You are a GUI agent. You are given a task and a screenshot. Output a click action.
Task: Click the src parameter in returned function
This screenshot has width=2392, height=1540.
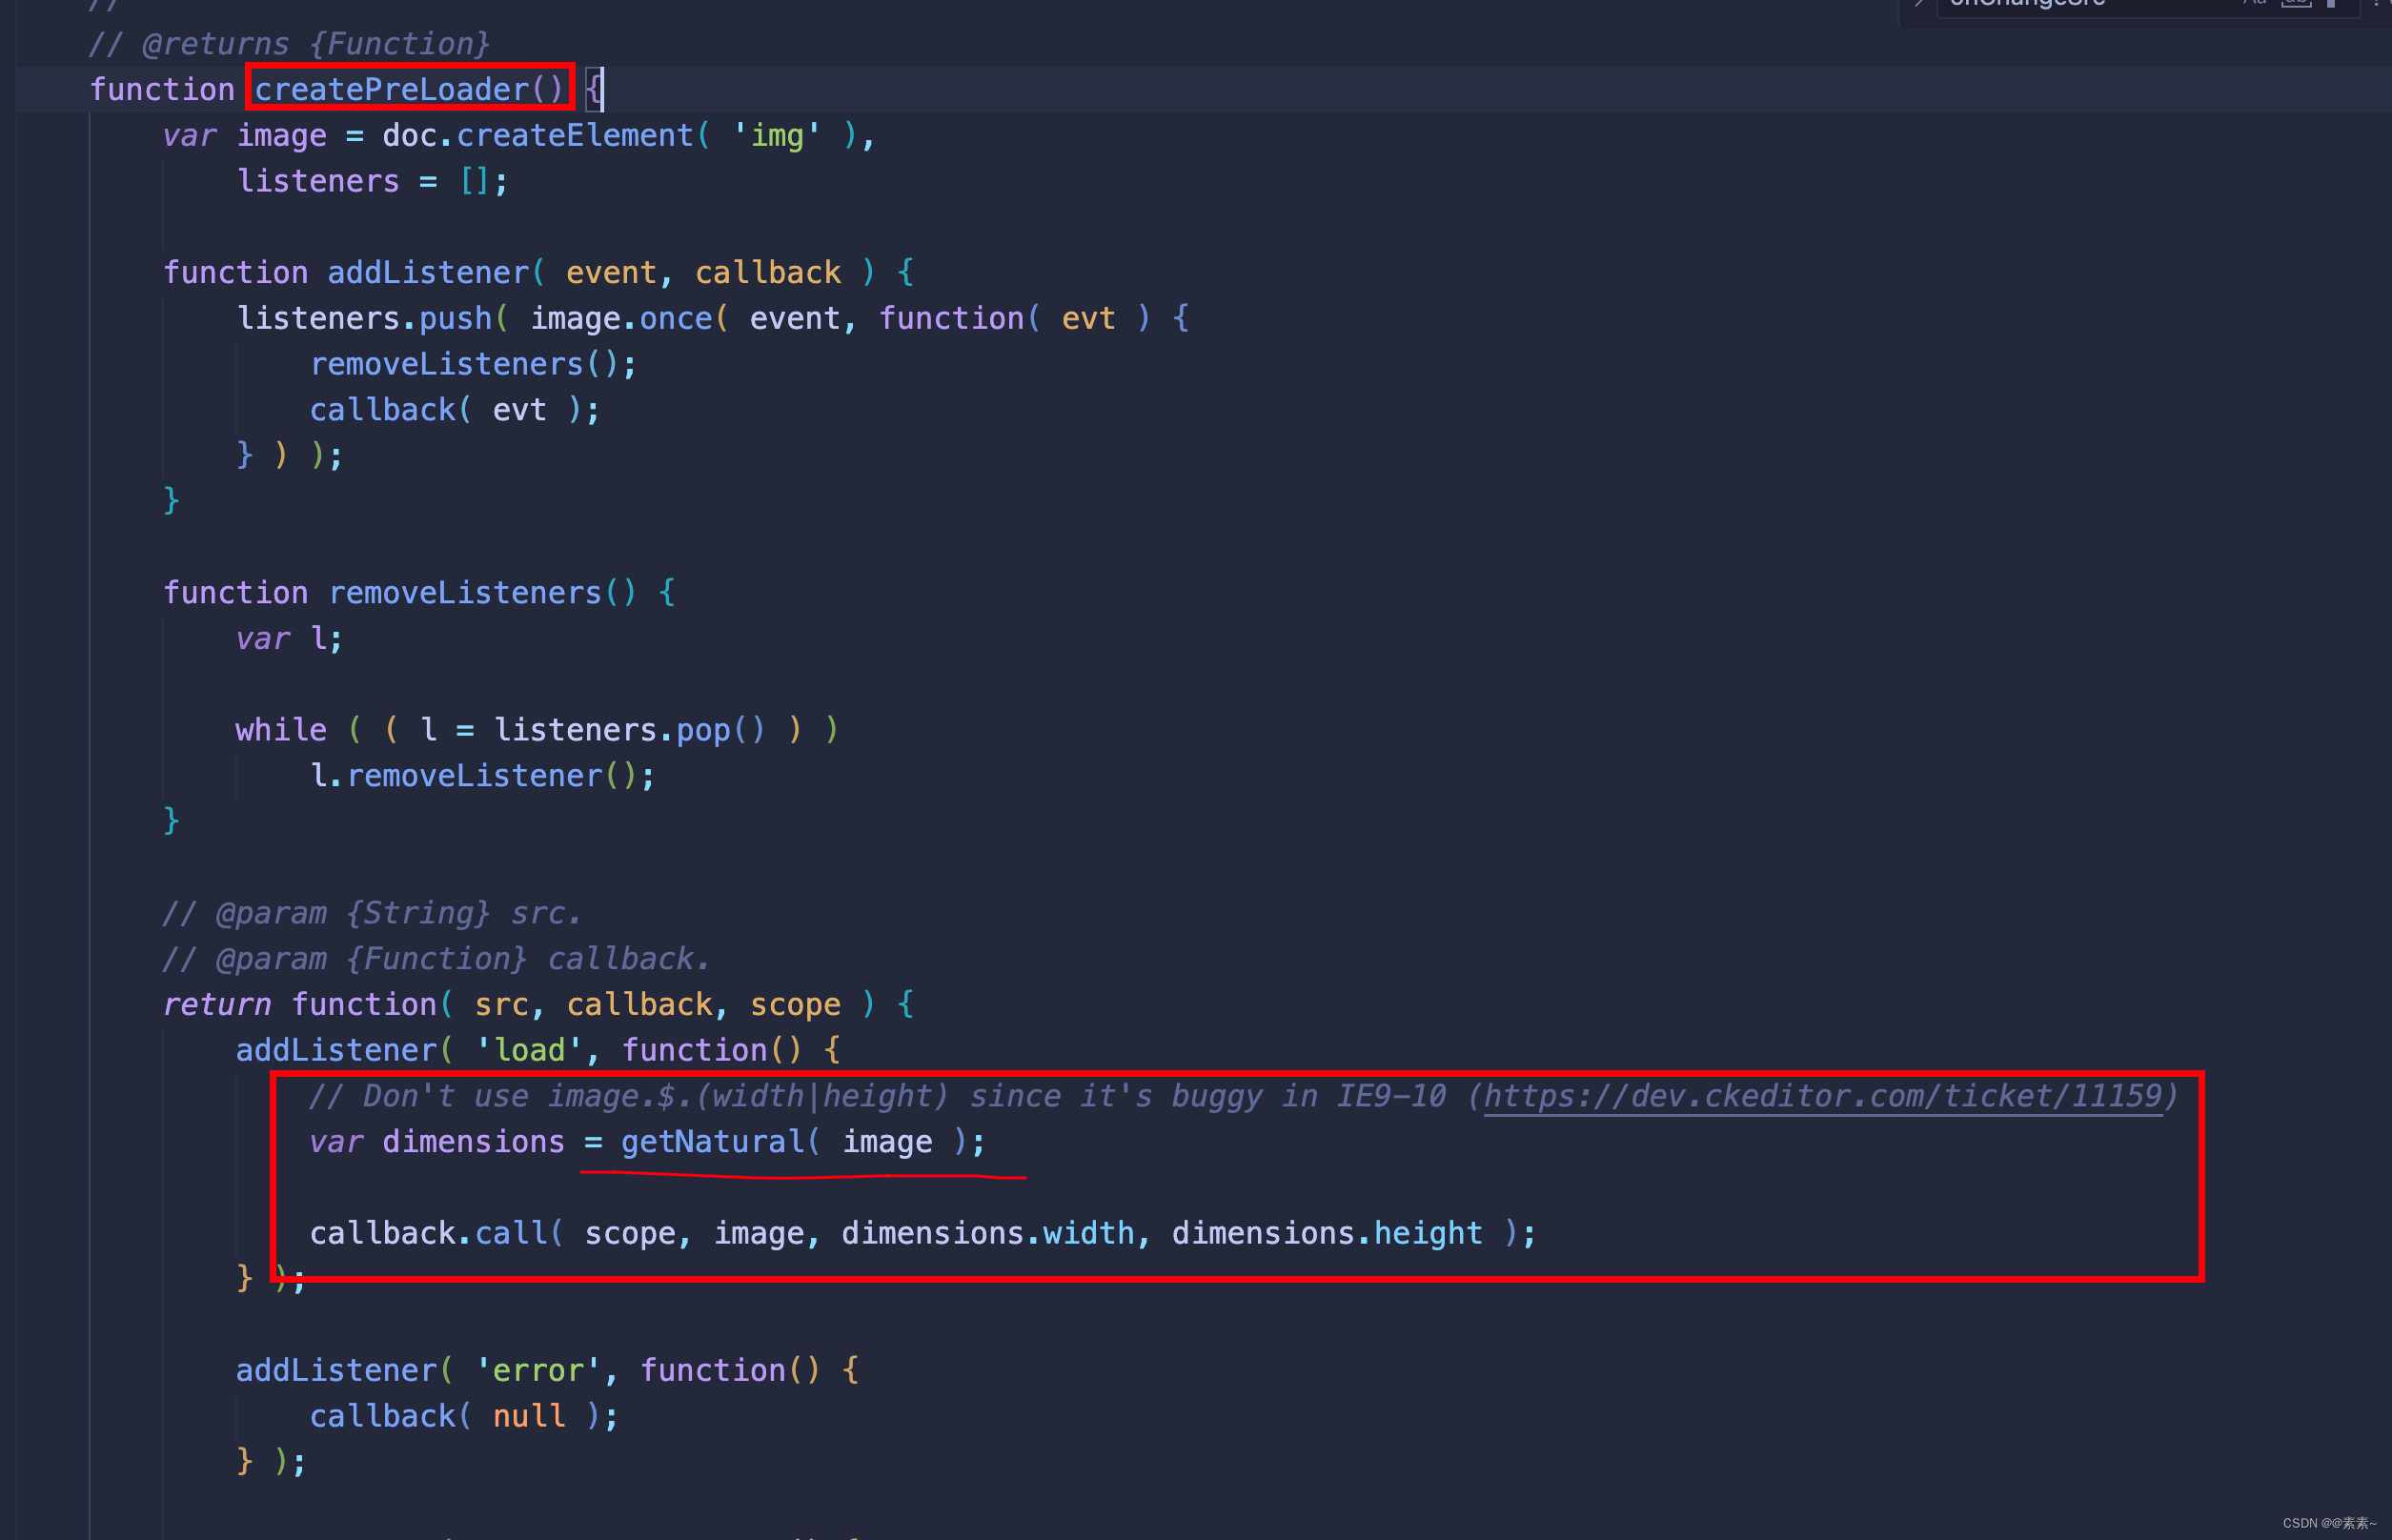pos(501,1004)
